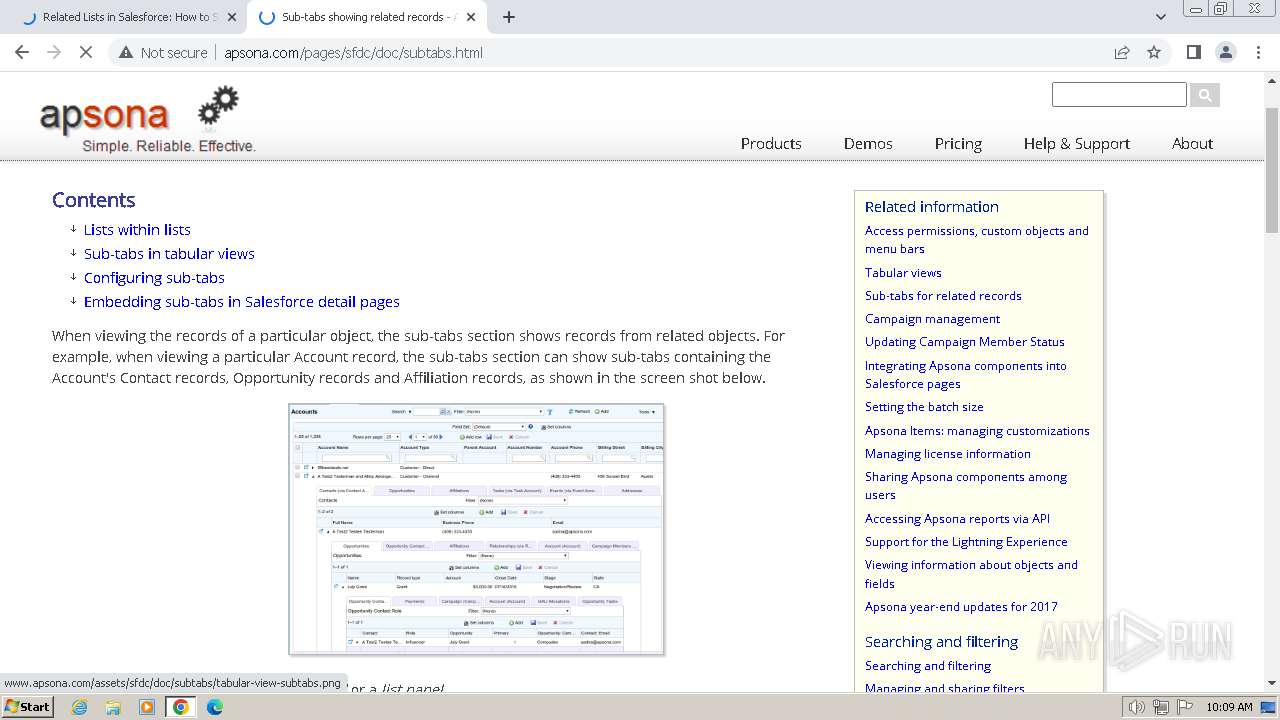Open Microsoft Edge from taskbar
Image resolution: width=1280 pixels, height=720 pixels.
pos(214,707)
